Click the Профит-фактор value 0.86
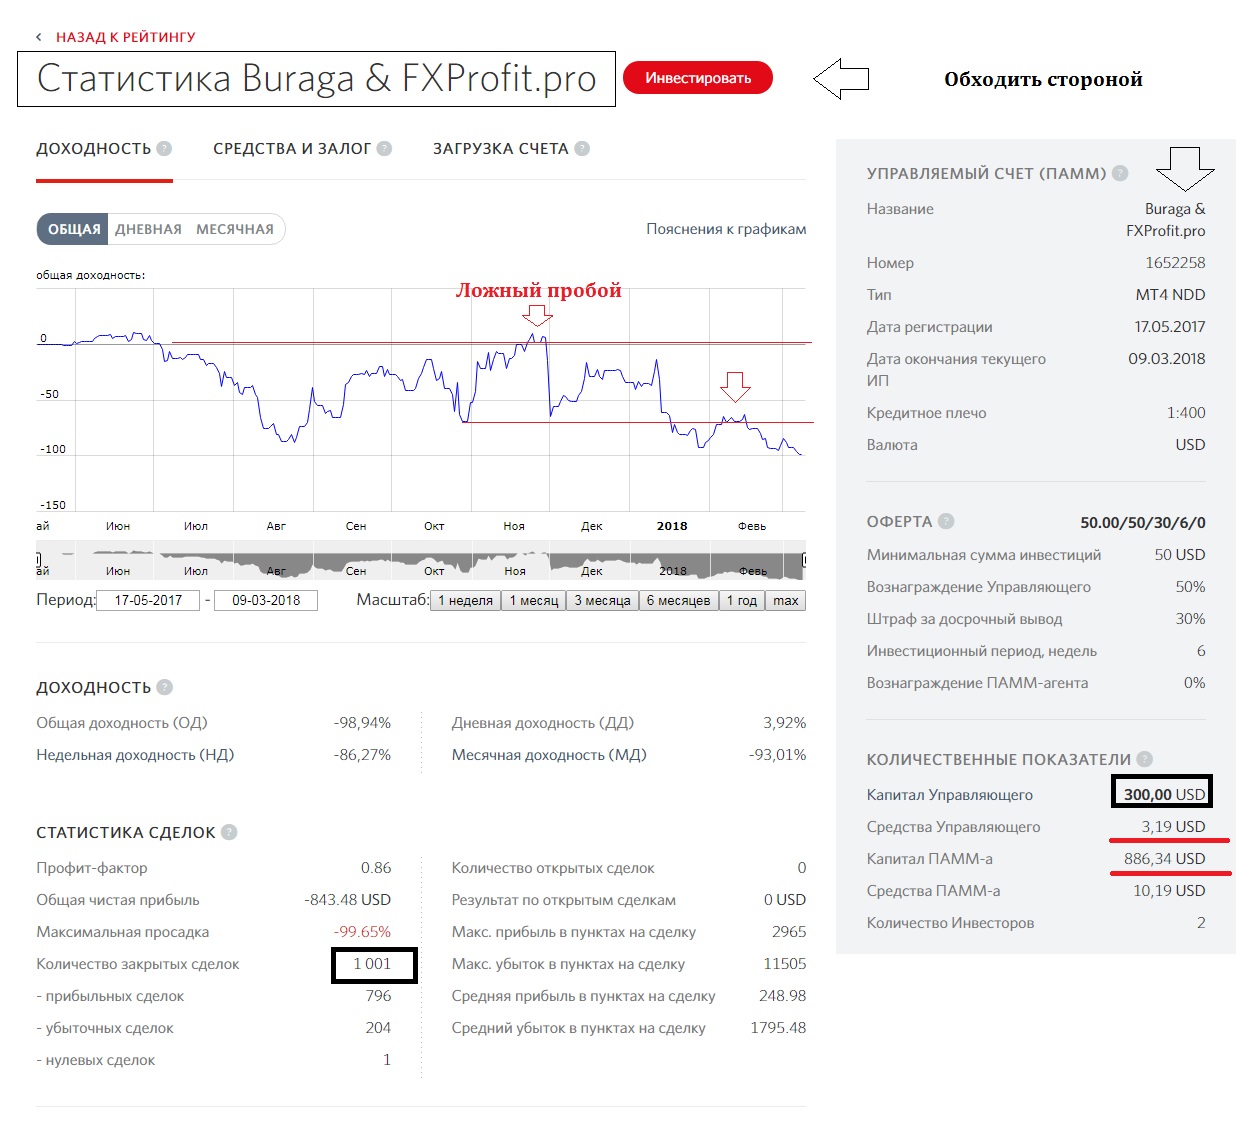This screenshot has height=1128, width=1246. point(376,868)
